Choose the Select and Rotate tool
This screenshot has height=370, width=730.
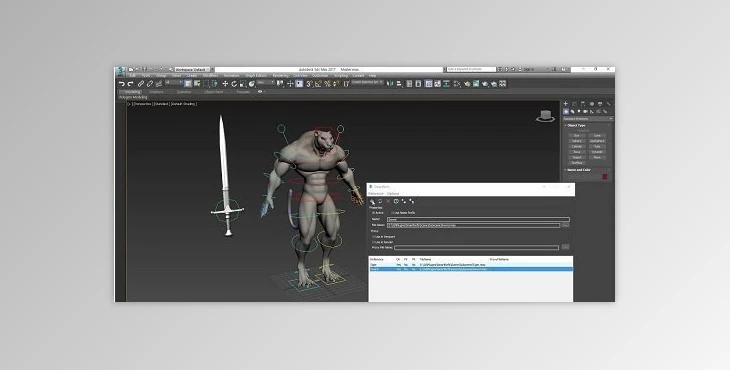[234, 84]
